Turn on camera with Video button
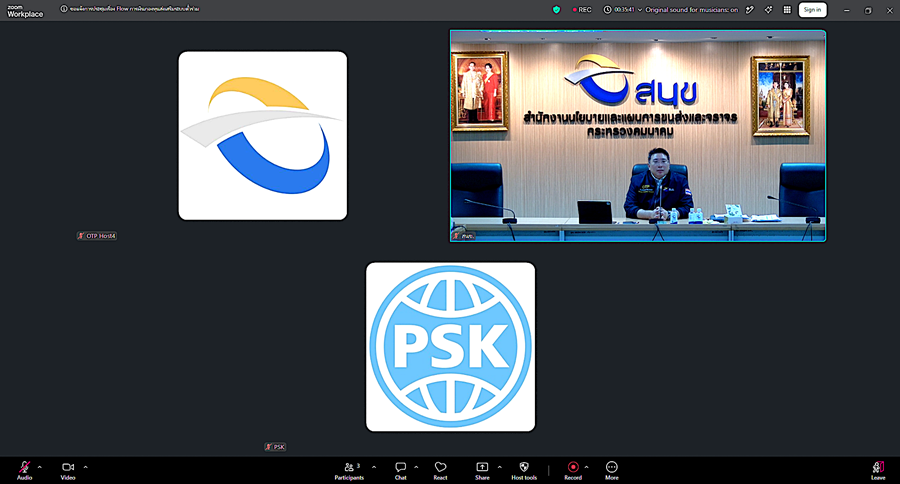Image resolution: width=900 pixels, height=484 pixels. point(68,470)
